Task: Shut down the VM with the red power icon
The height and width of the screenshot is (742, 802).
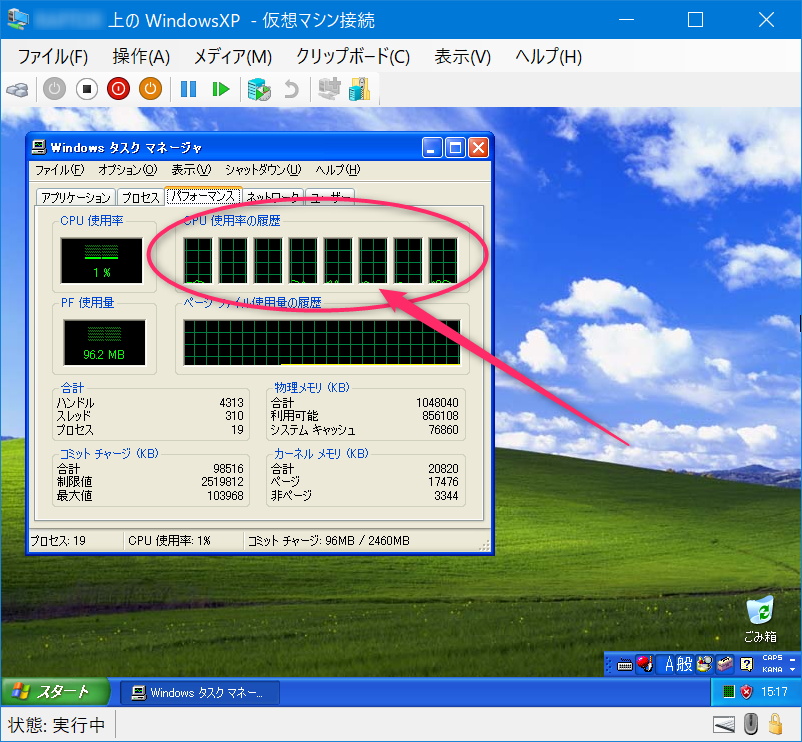Action: click(x=118, y=89)
